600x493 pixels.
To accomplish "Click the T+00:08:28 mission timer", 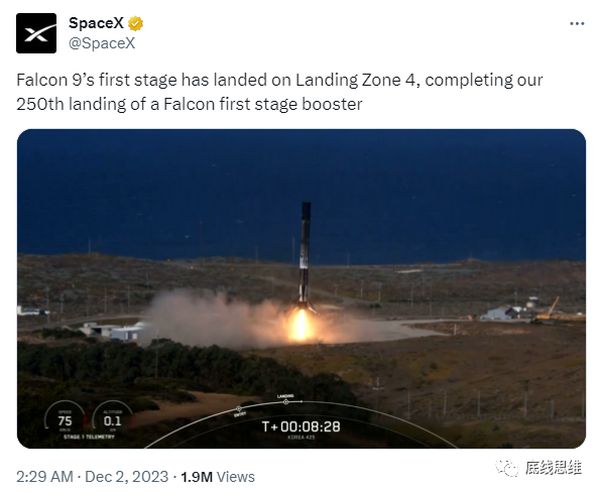I will (301, 426).
